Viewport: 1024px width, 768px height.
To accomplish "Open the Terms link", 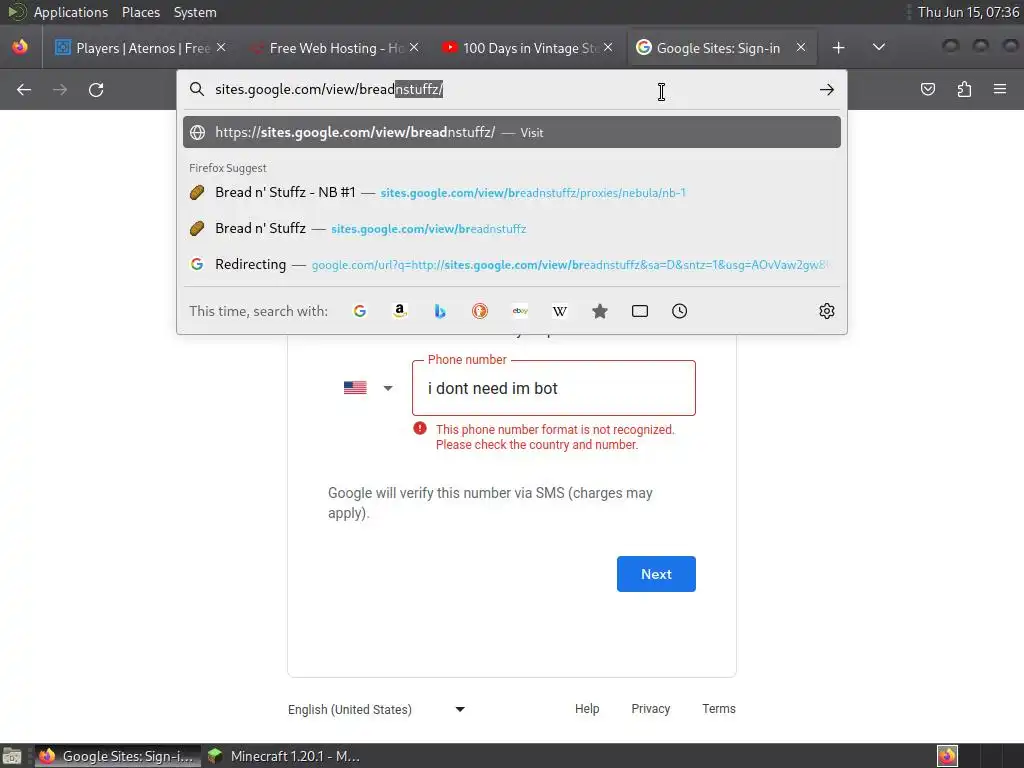I will click(x=718, y=709).
